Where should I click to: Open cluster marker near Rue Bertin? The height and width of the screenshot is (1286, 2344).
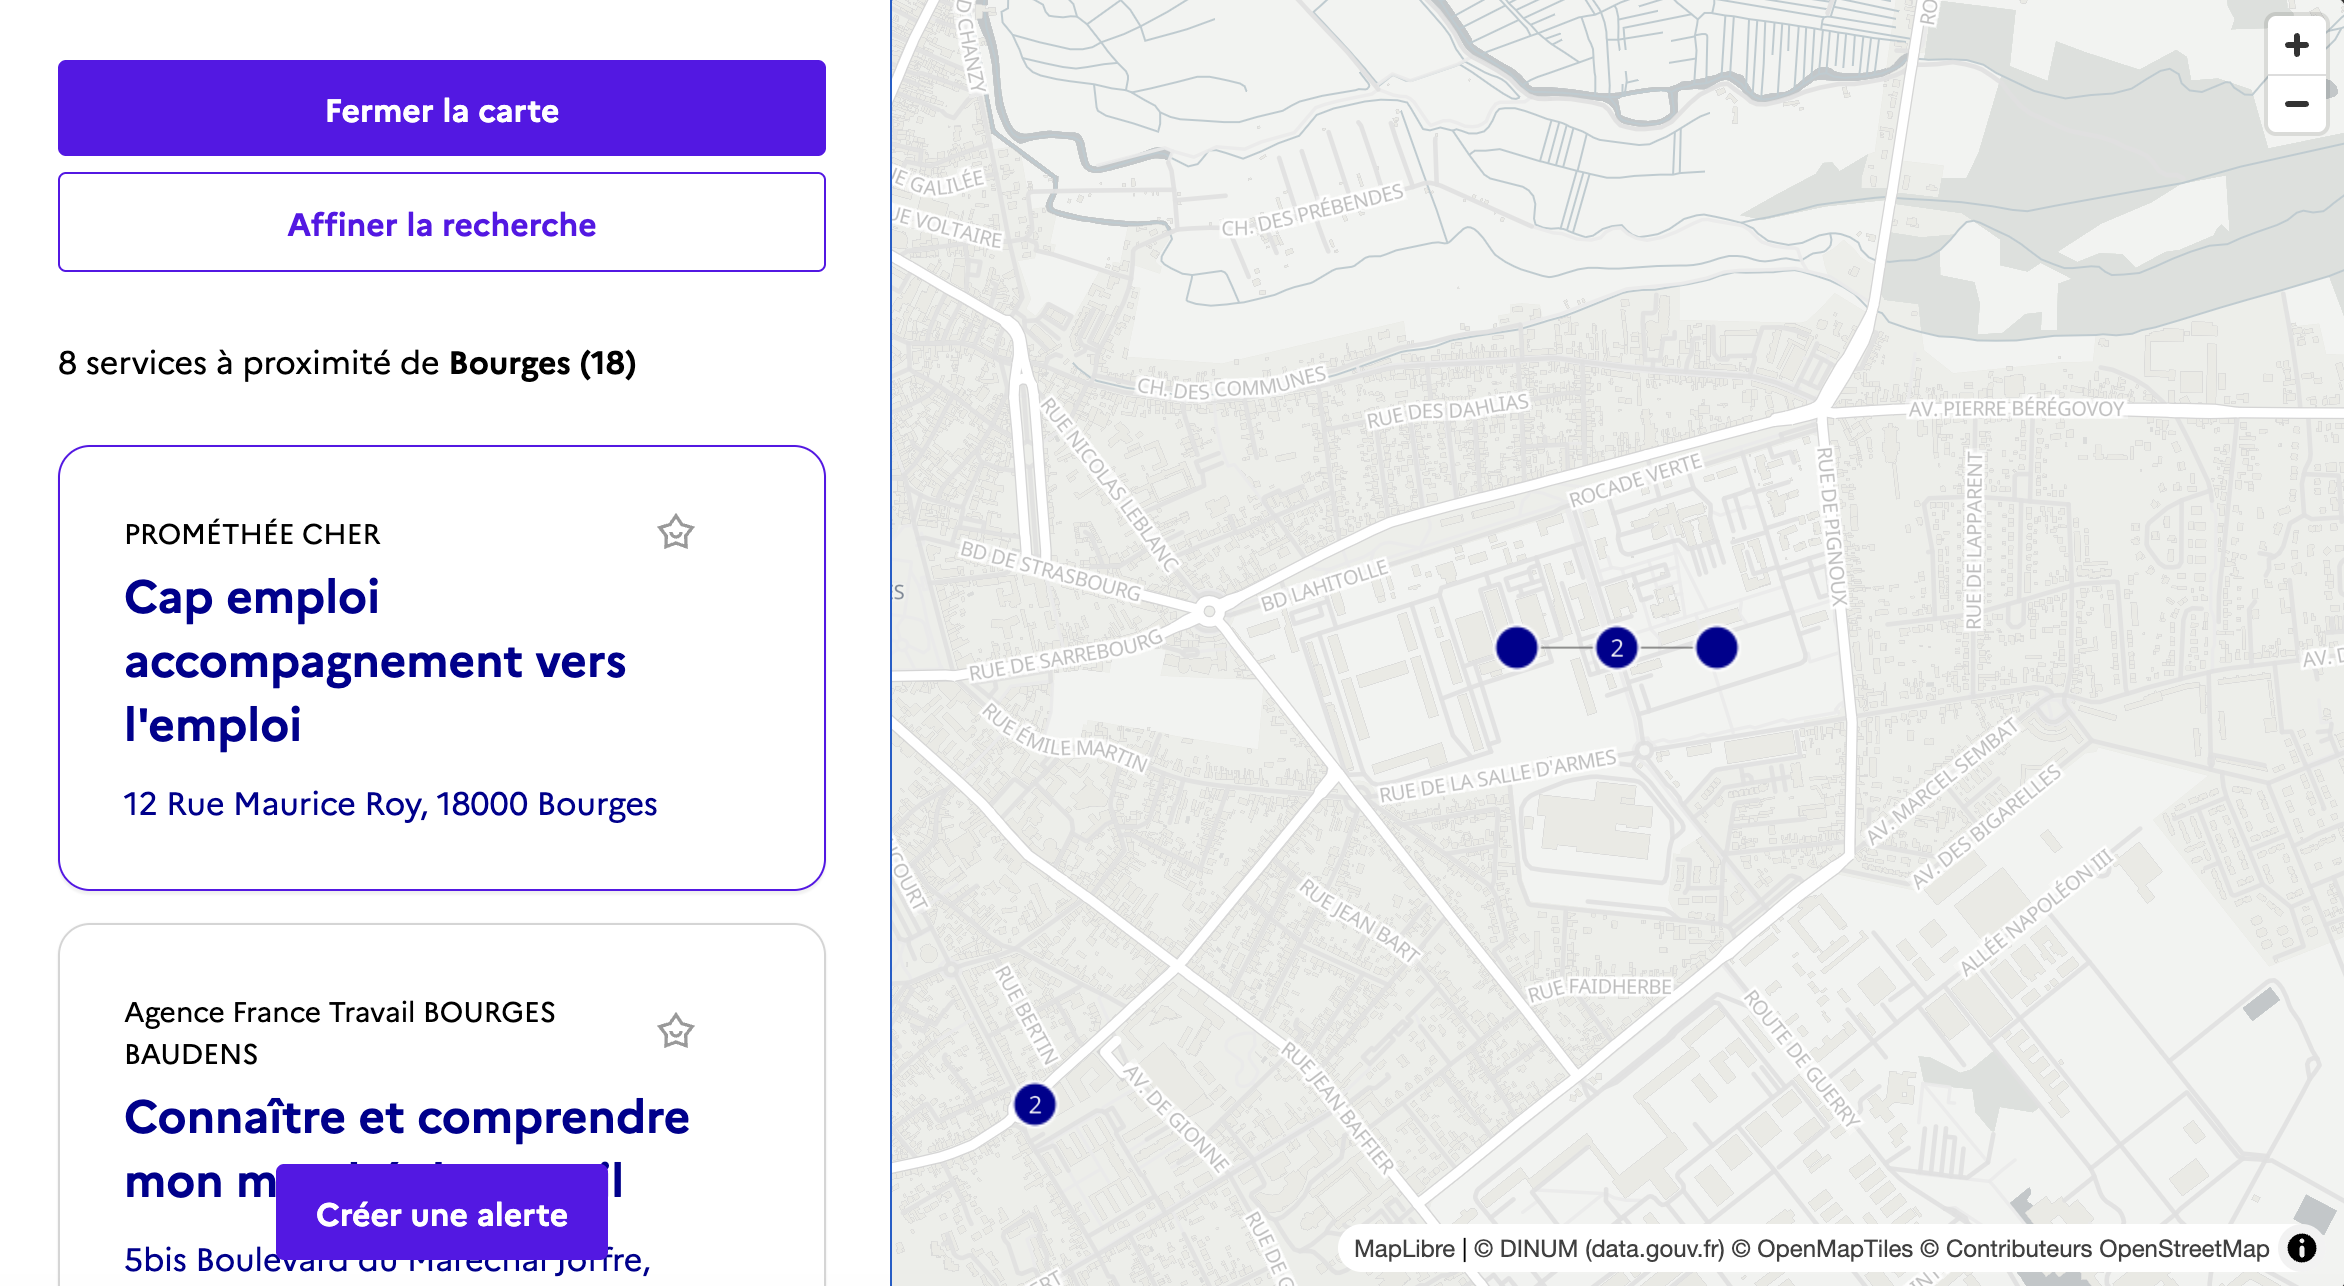pyautogui.click(x=1034, y=1105)
